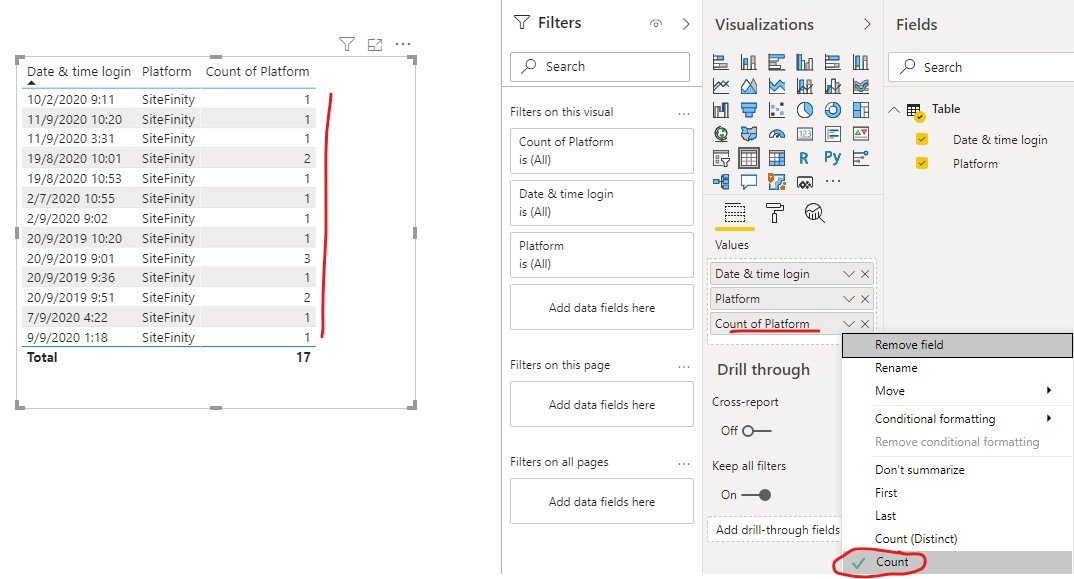Turn on the Cross-report toggle
The width and height of the screenshot is (1074, 579).
point(756,431)
